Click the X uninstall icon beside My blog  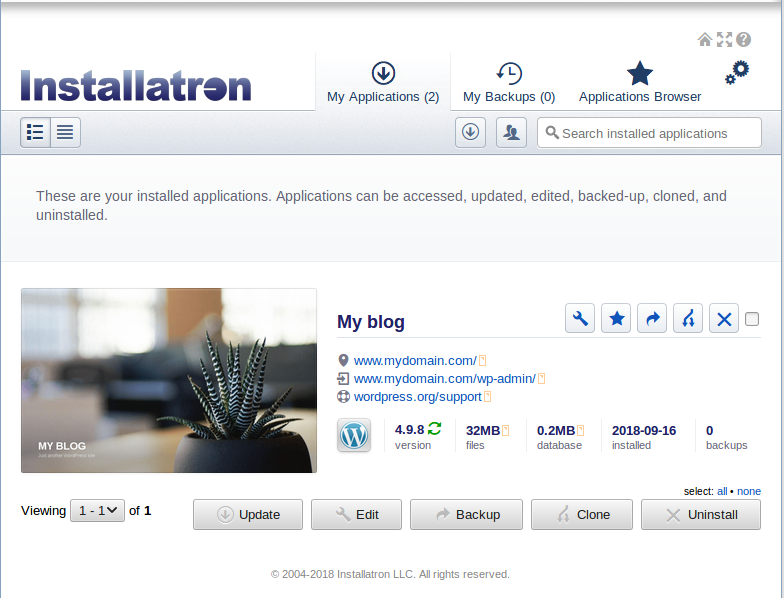click(x=724, y=319)
